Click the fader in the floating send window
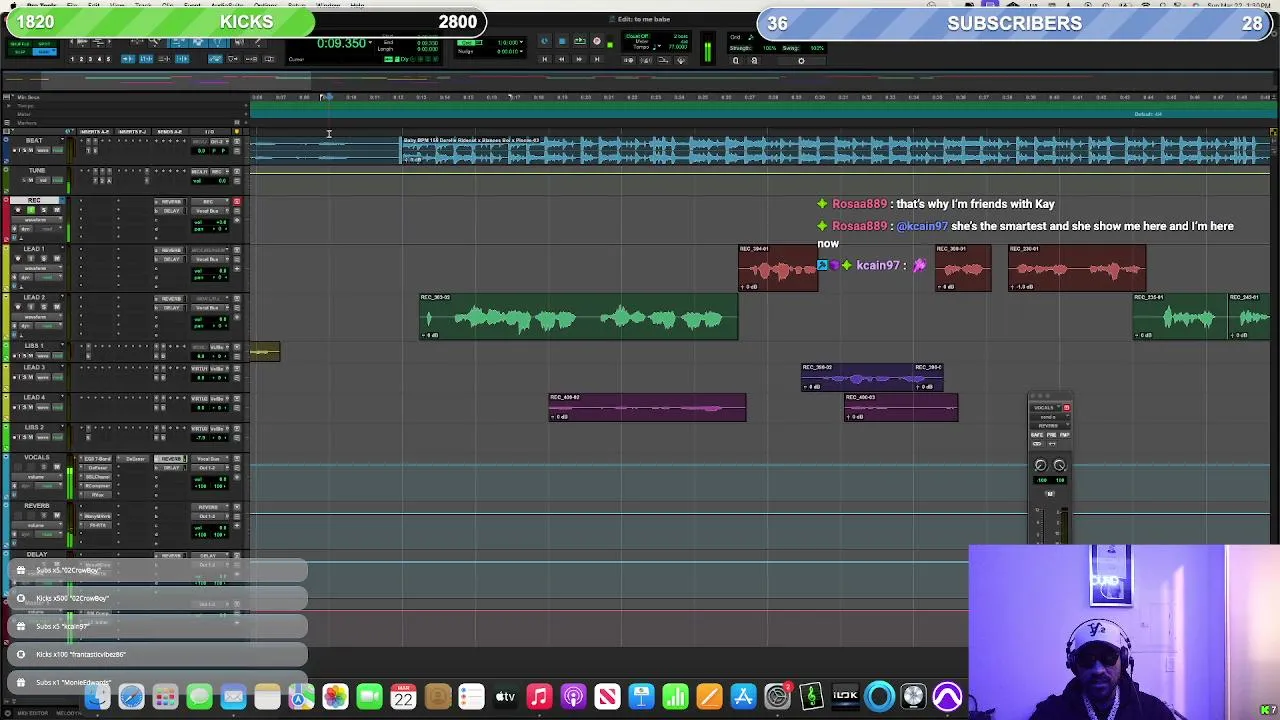 1043,526
